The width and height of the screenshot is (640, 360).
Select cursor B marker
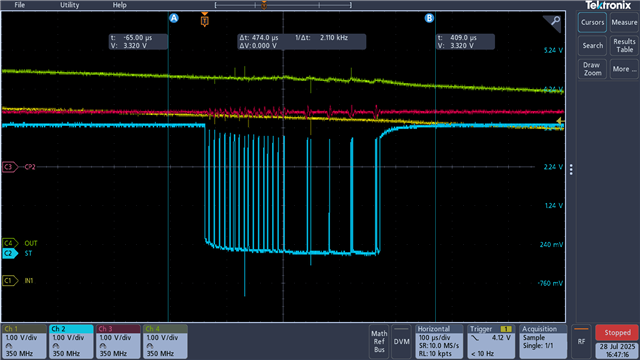[429, 18]
